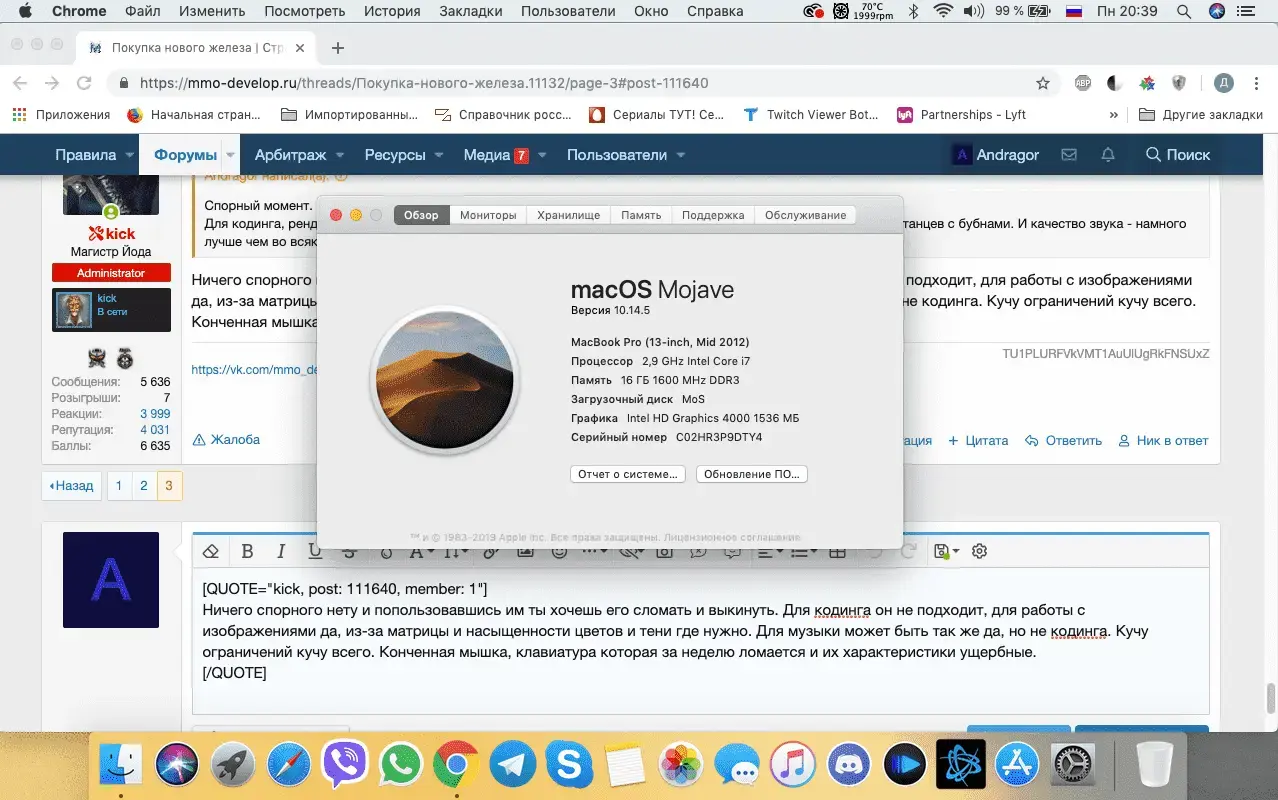The image size is (1278, 800).
Task: Click the Spotlight search icon in menu bar
Action: click(1184, 11)
